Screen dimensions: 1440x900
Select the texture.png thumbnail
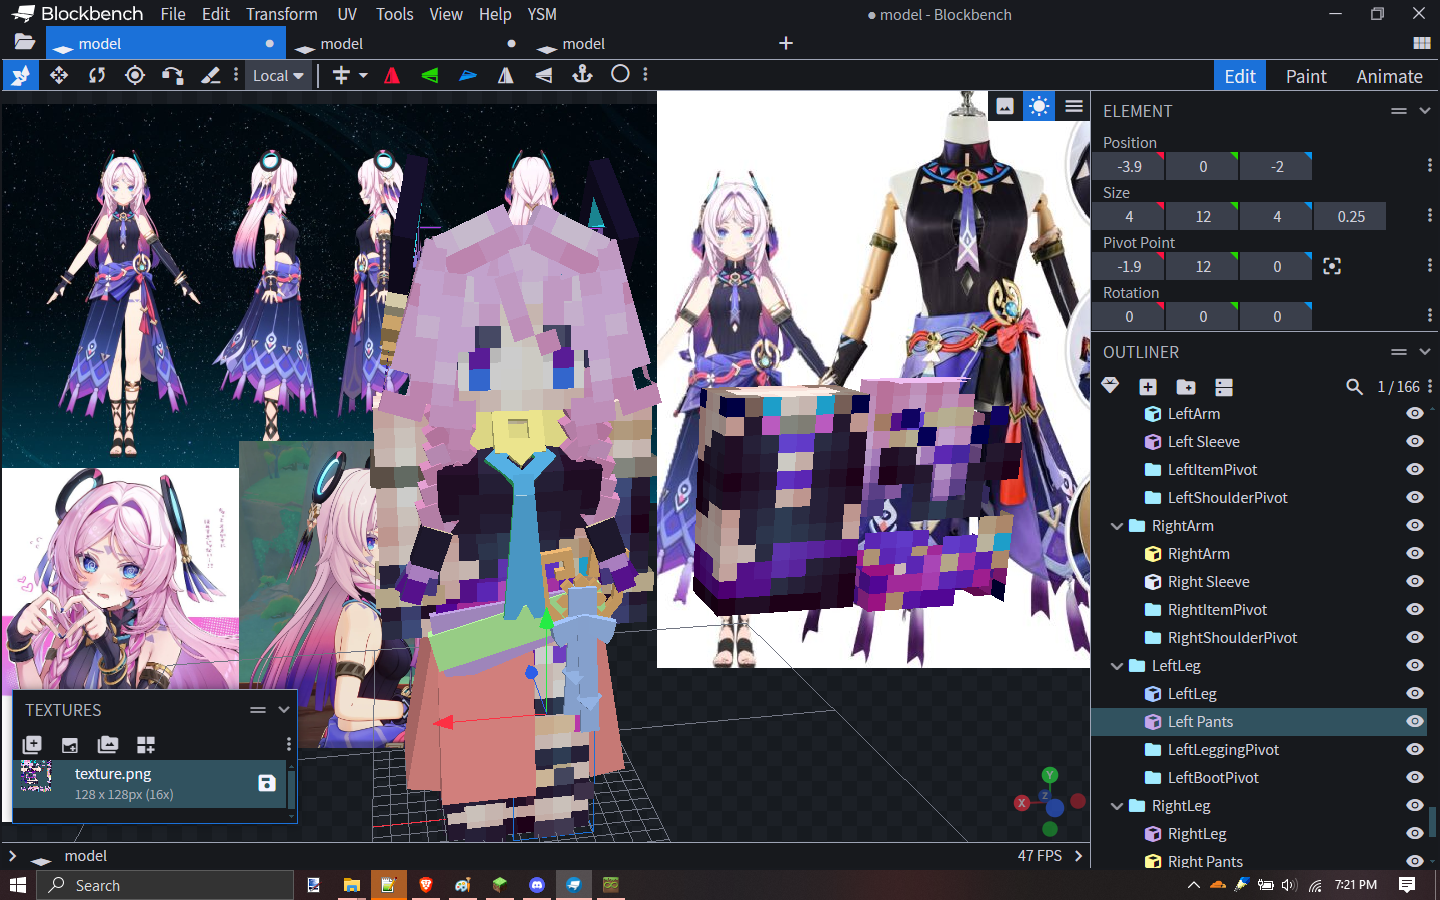[x=38, y=777]
